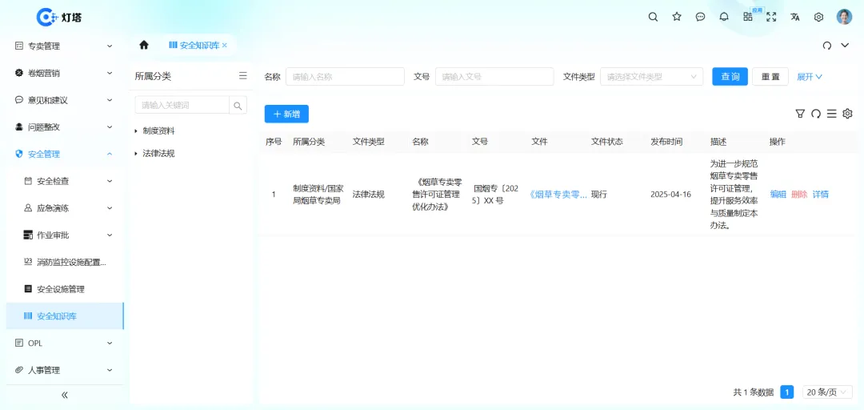Expand the 专卖管理 menu
Viewport: 864px width, 410px height.
point(64,46)
